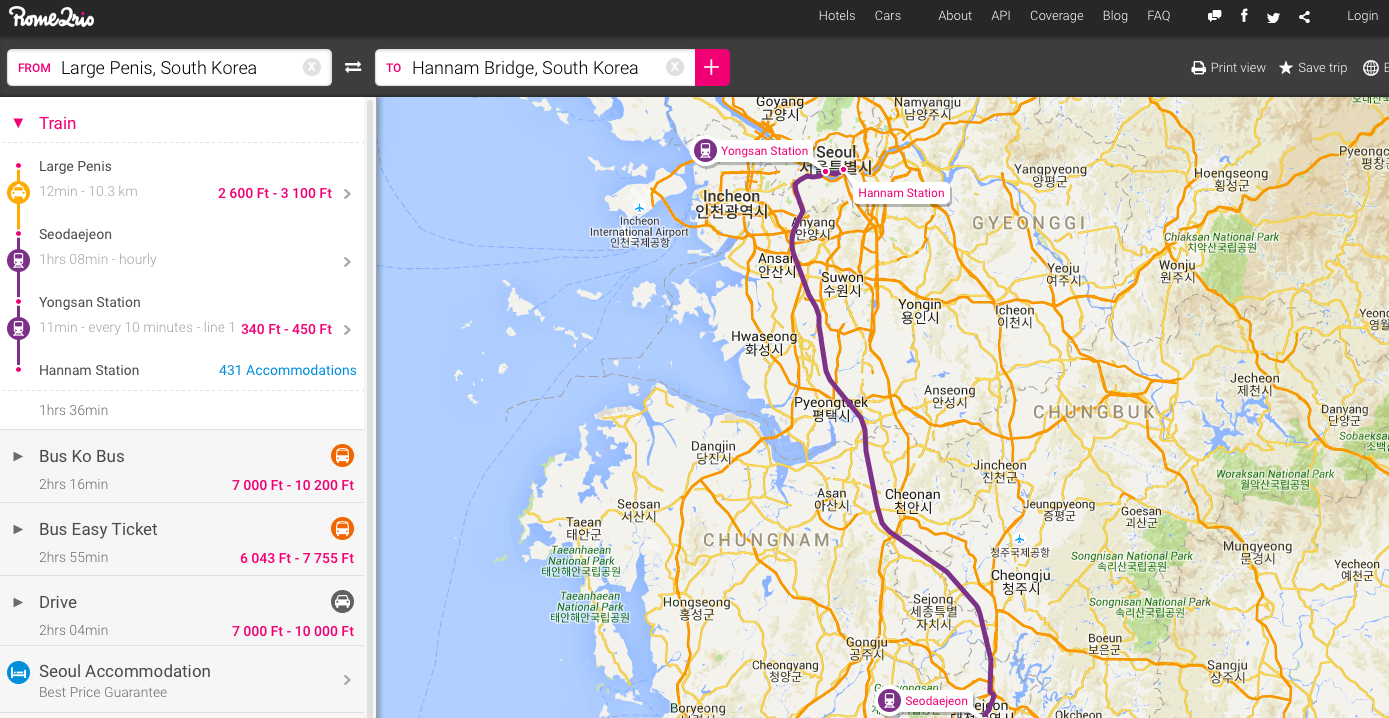Open the About page
Screen dimensions: 1389x718
[955, 16]
